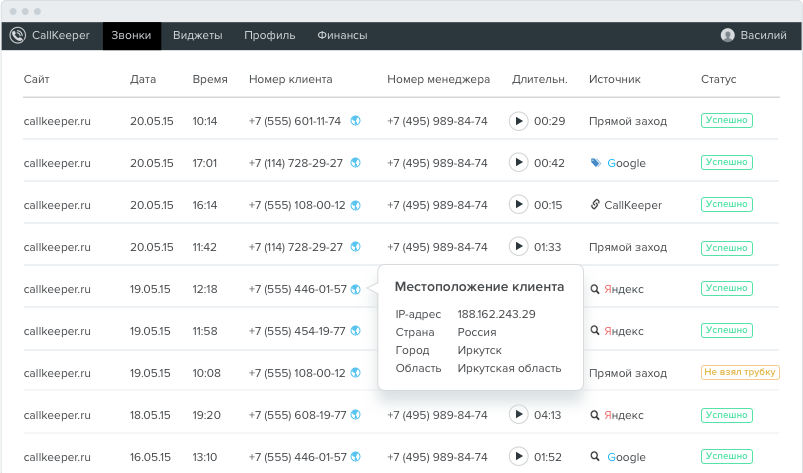Screen dimensions: 803x473
Task: Play the 04:13 call recording
Action: 518,415
